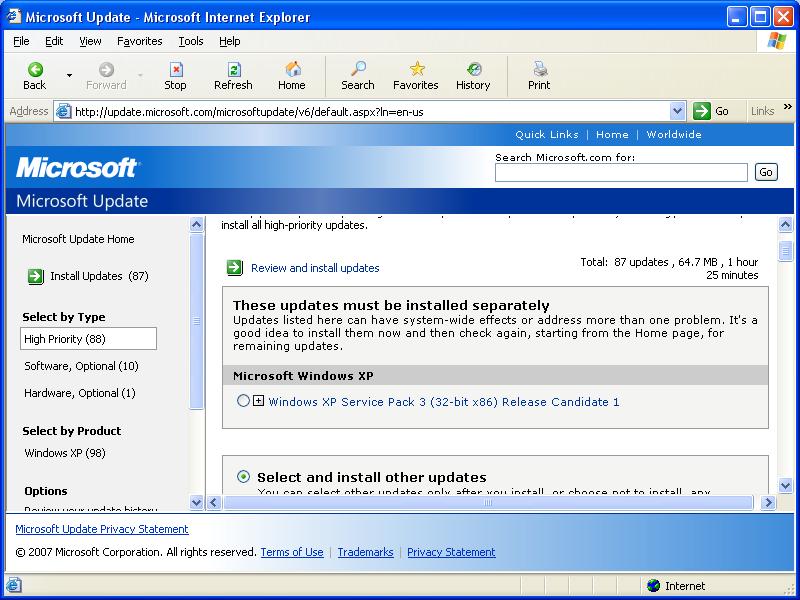Screen dimensions: 800x600
Task: Select 'Select and install other updates' radio button
Action: [x=244, y=477]
